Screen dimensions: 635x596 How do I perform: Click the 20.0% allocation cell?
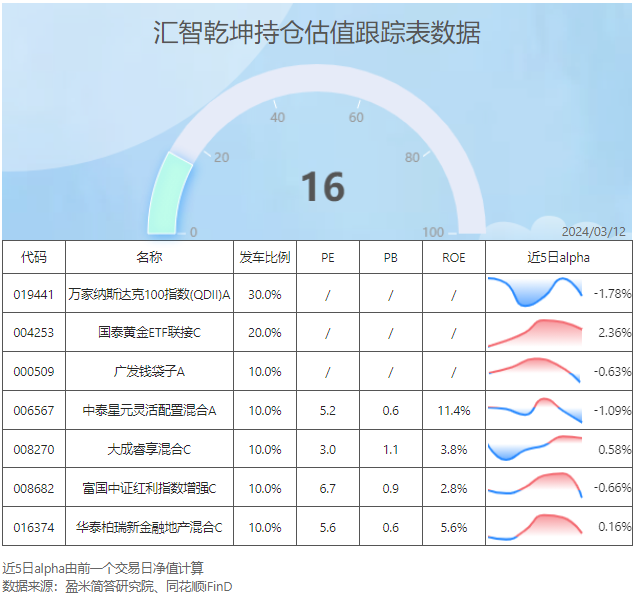264,332
